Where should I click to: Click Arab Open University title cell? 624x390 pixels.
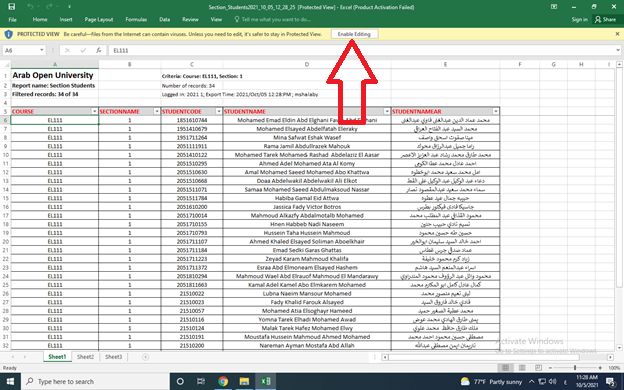pyautogui.click(x=55, y=75)
